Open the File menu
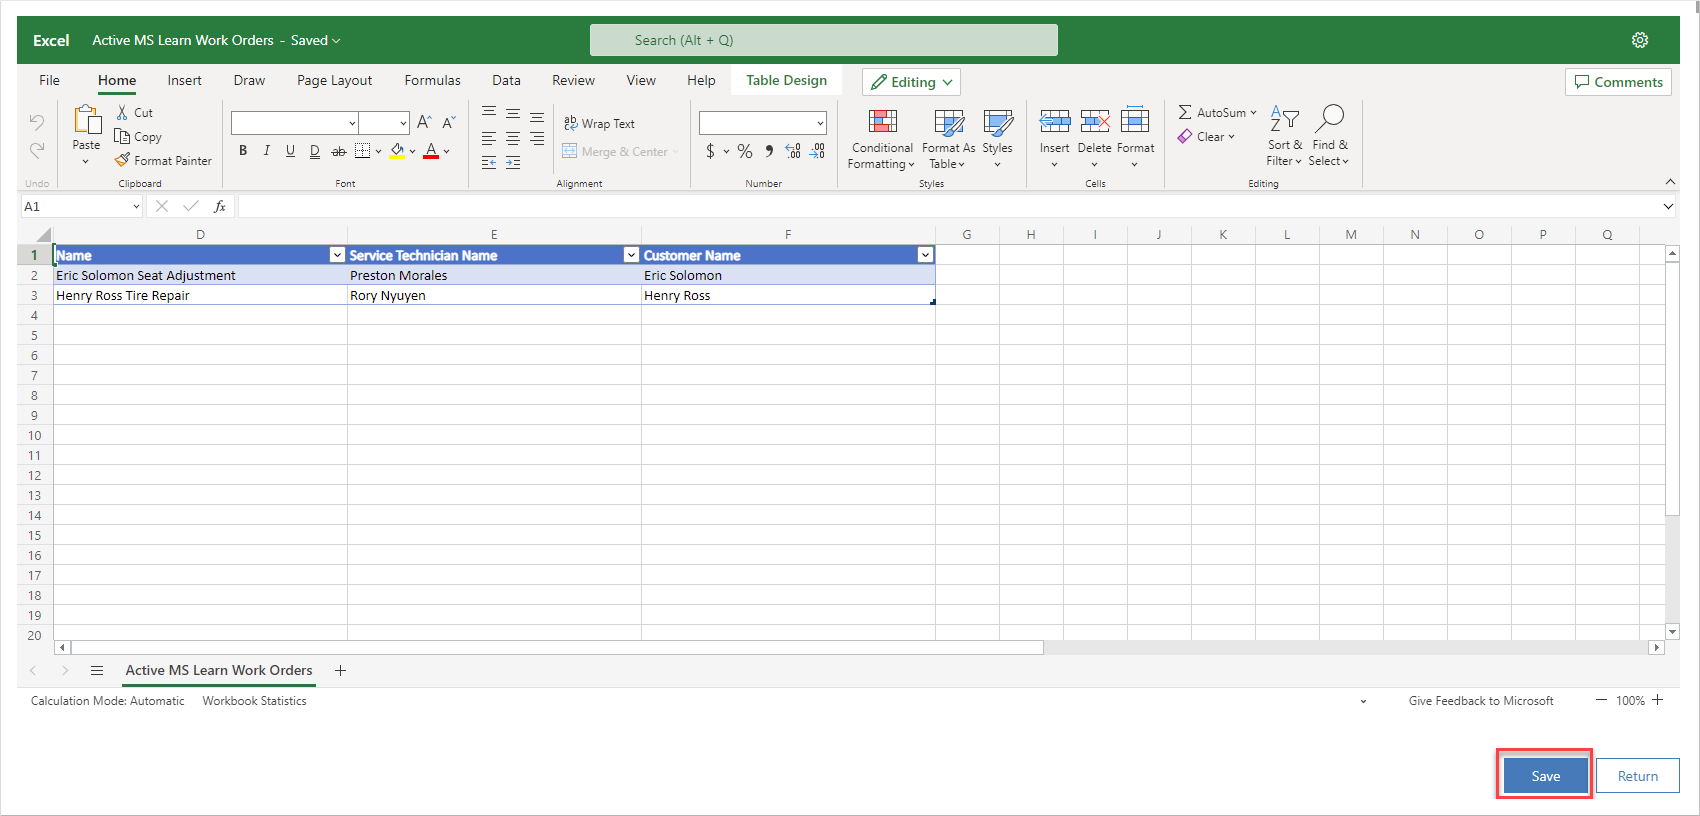1700x816 pixels. pos(49,80)
